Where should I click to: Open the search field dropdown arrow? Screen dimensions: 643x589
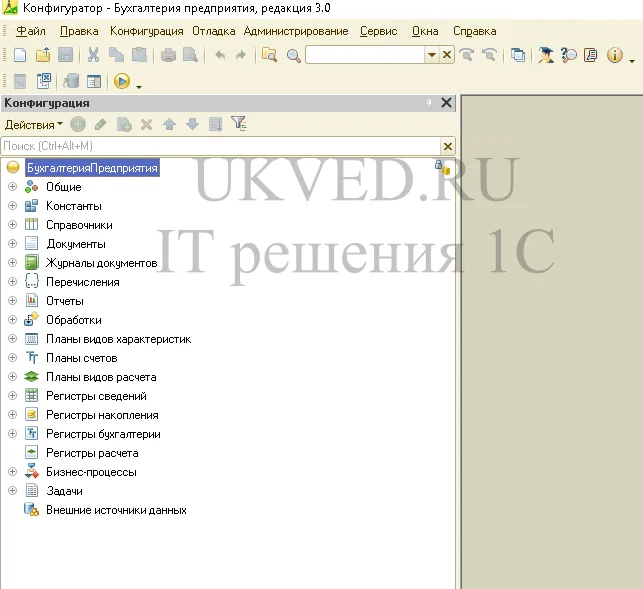click(x=431, y=55)
